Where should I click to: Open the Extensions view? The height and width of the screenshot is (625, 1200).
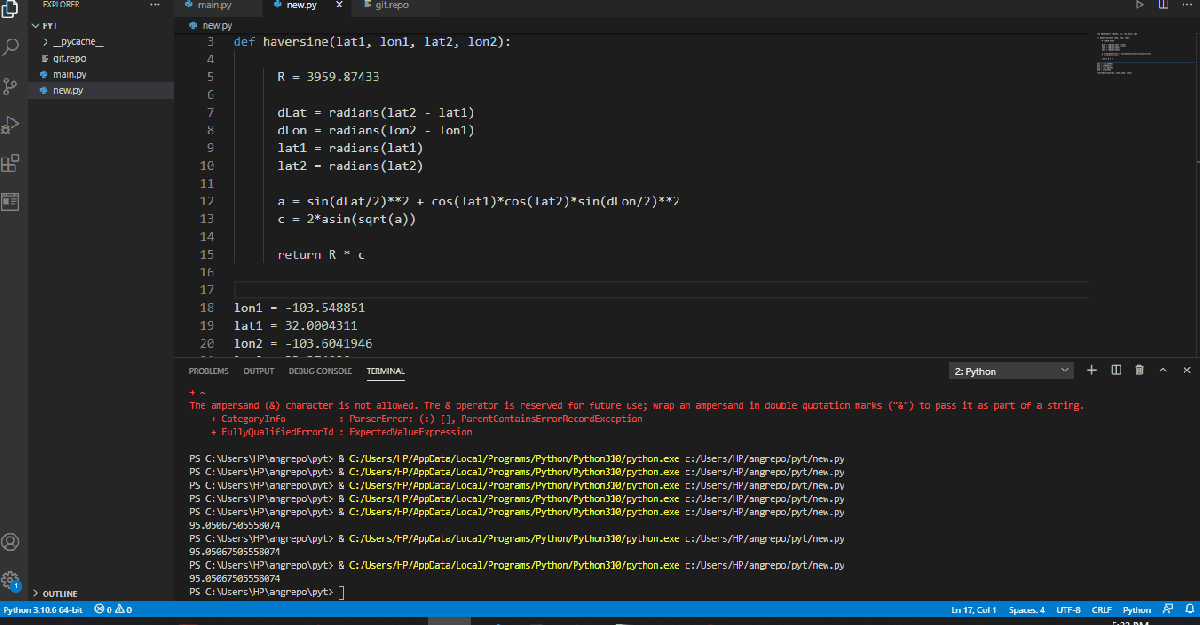pos(11,163)
